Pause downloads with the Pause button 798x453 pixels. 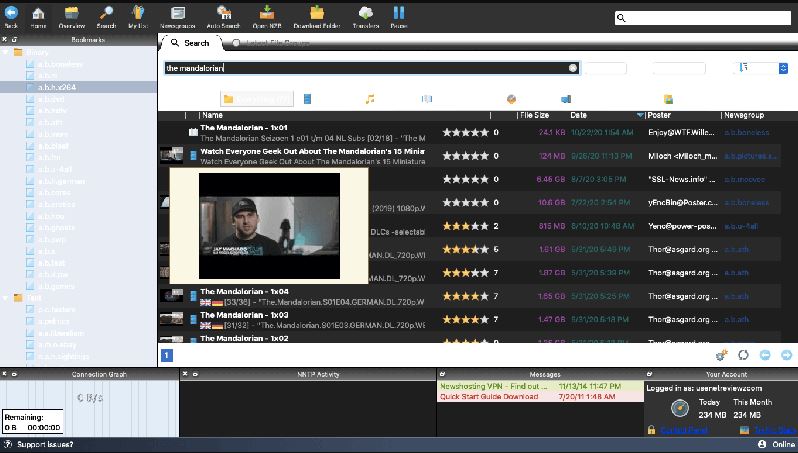399,16
